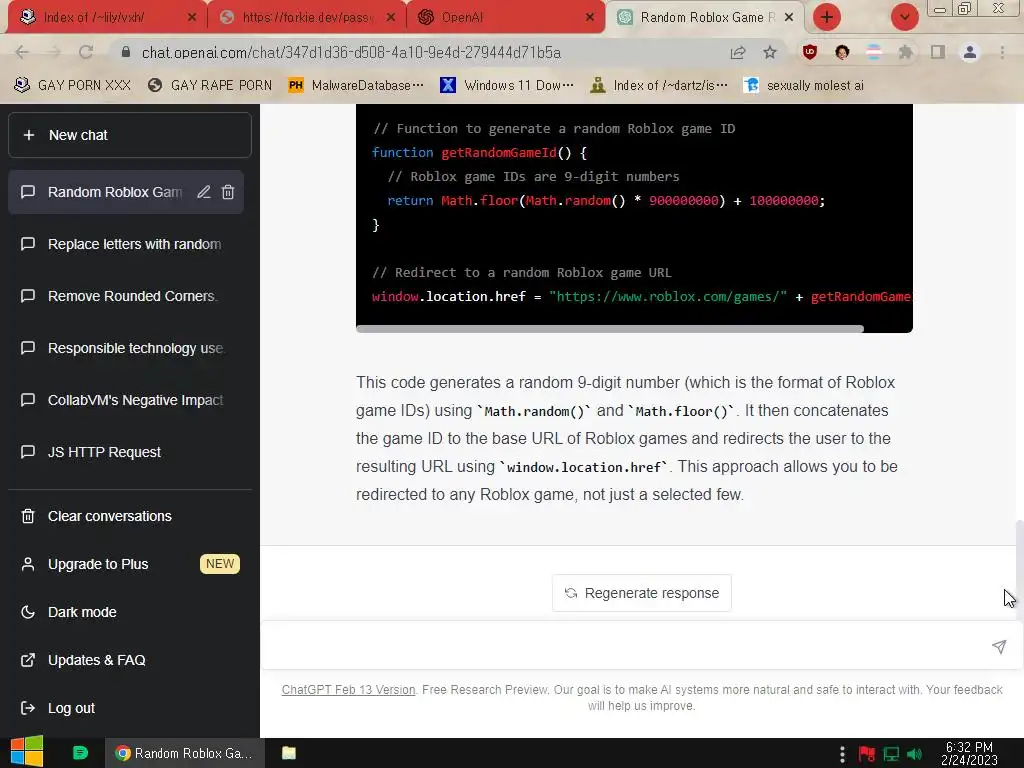Viewport: 1024px width, 768px height.
Task: Open the tray overflow dots
Action: pyautogui.click(x=842, y=754)
